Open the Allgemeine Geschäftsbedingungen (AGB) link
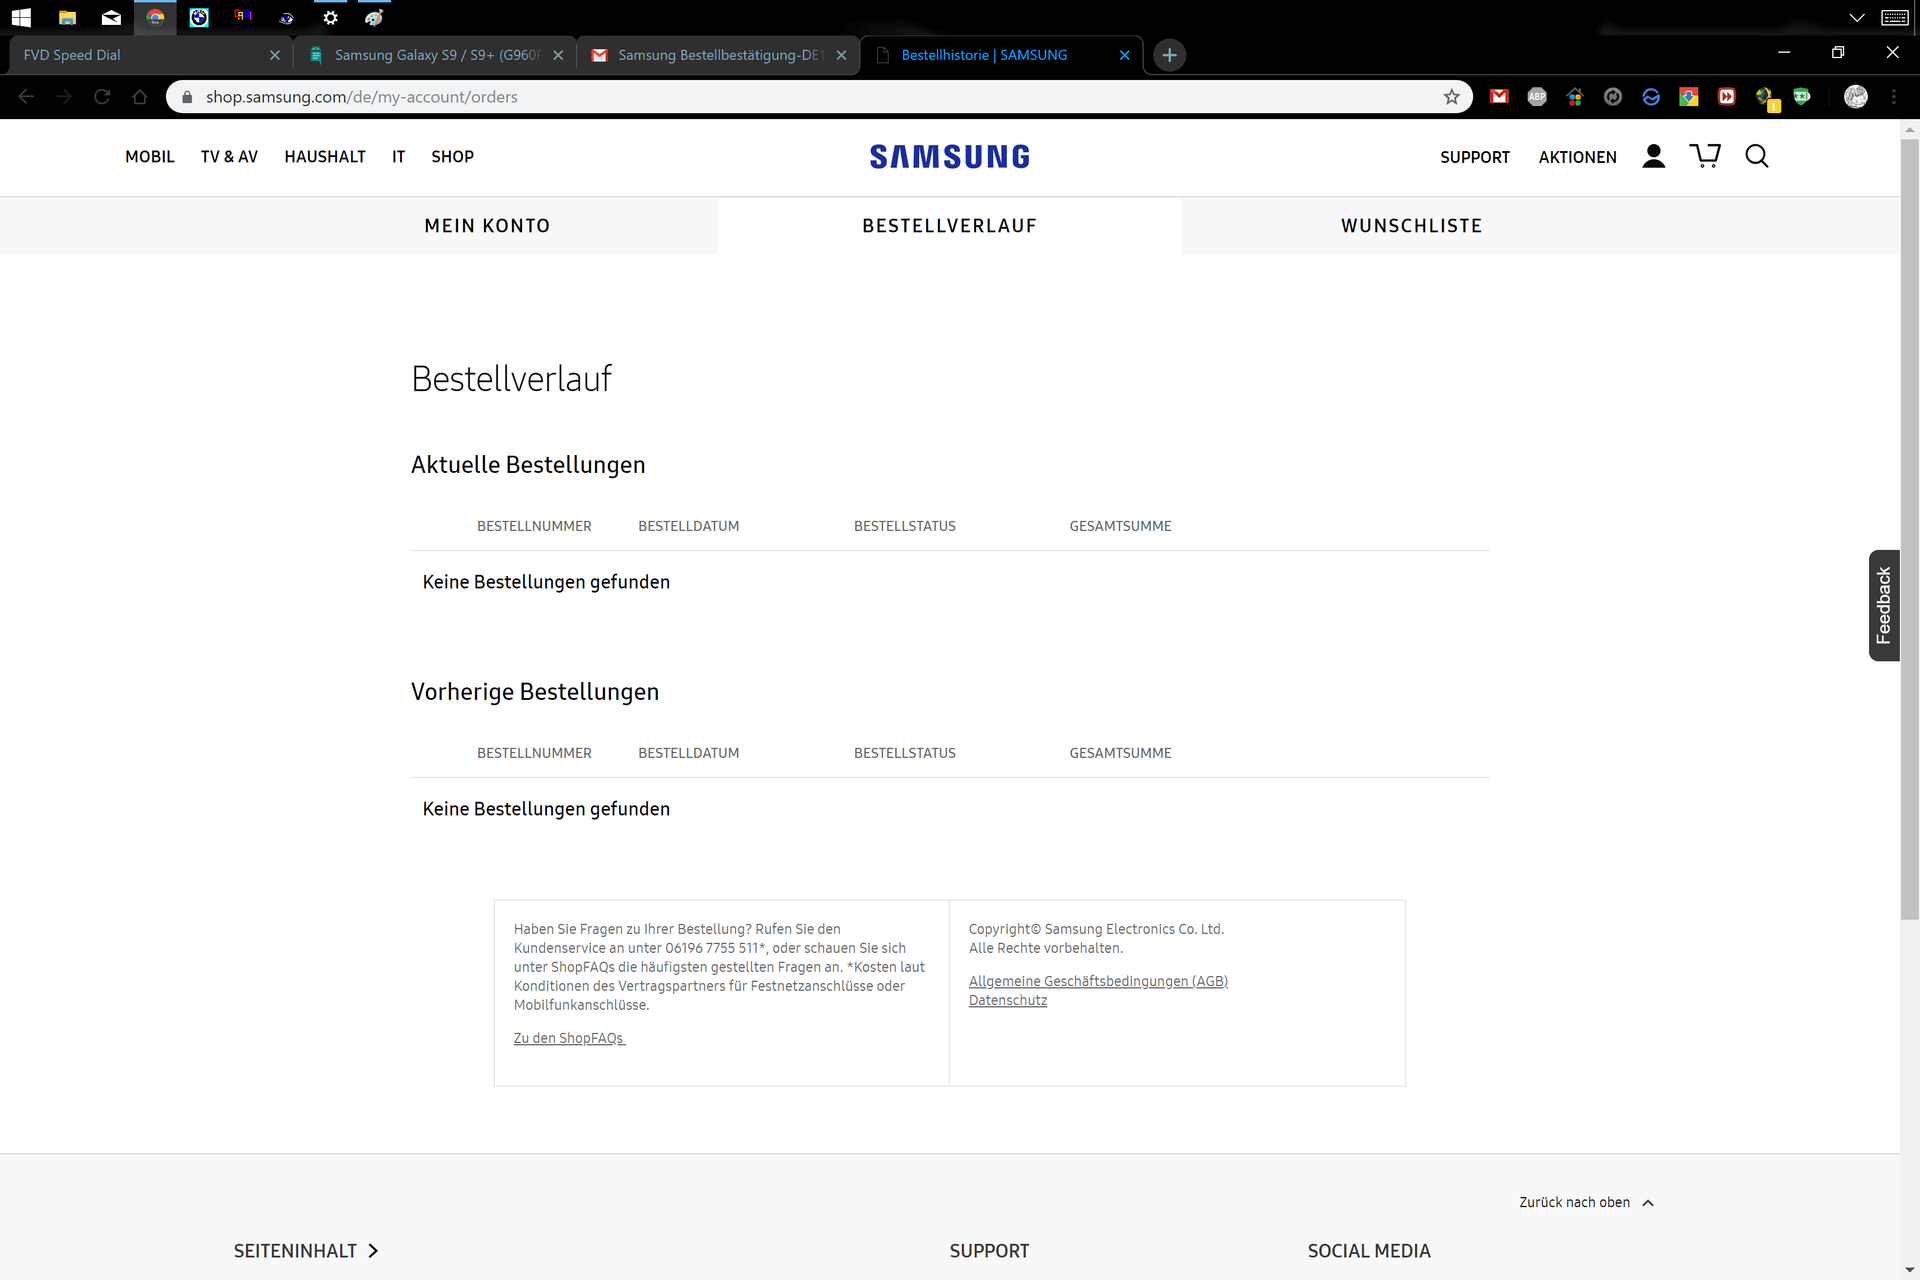The height and width of the screenshot is (1280, 1920). (x=1098, y=981)
